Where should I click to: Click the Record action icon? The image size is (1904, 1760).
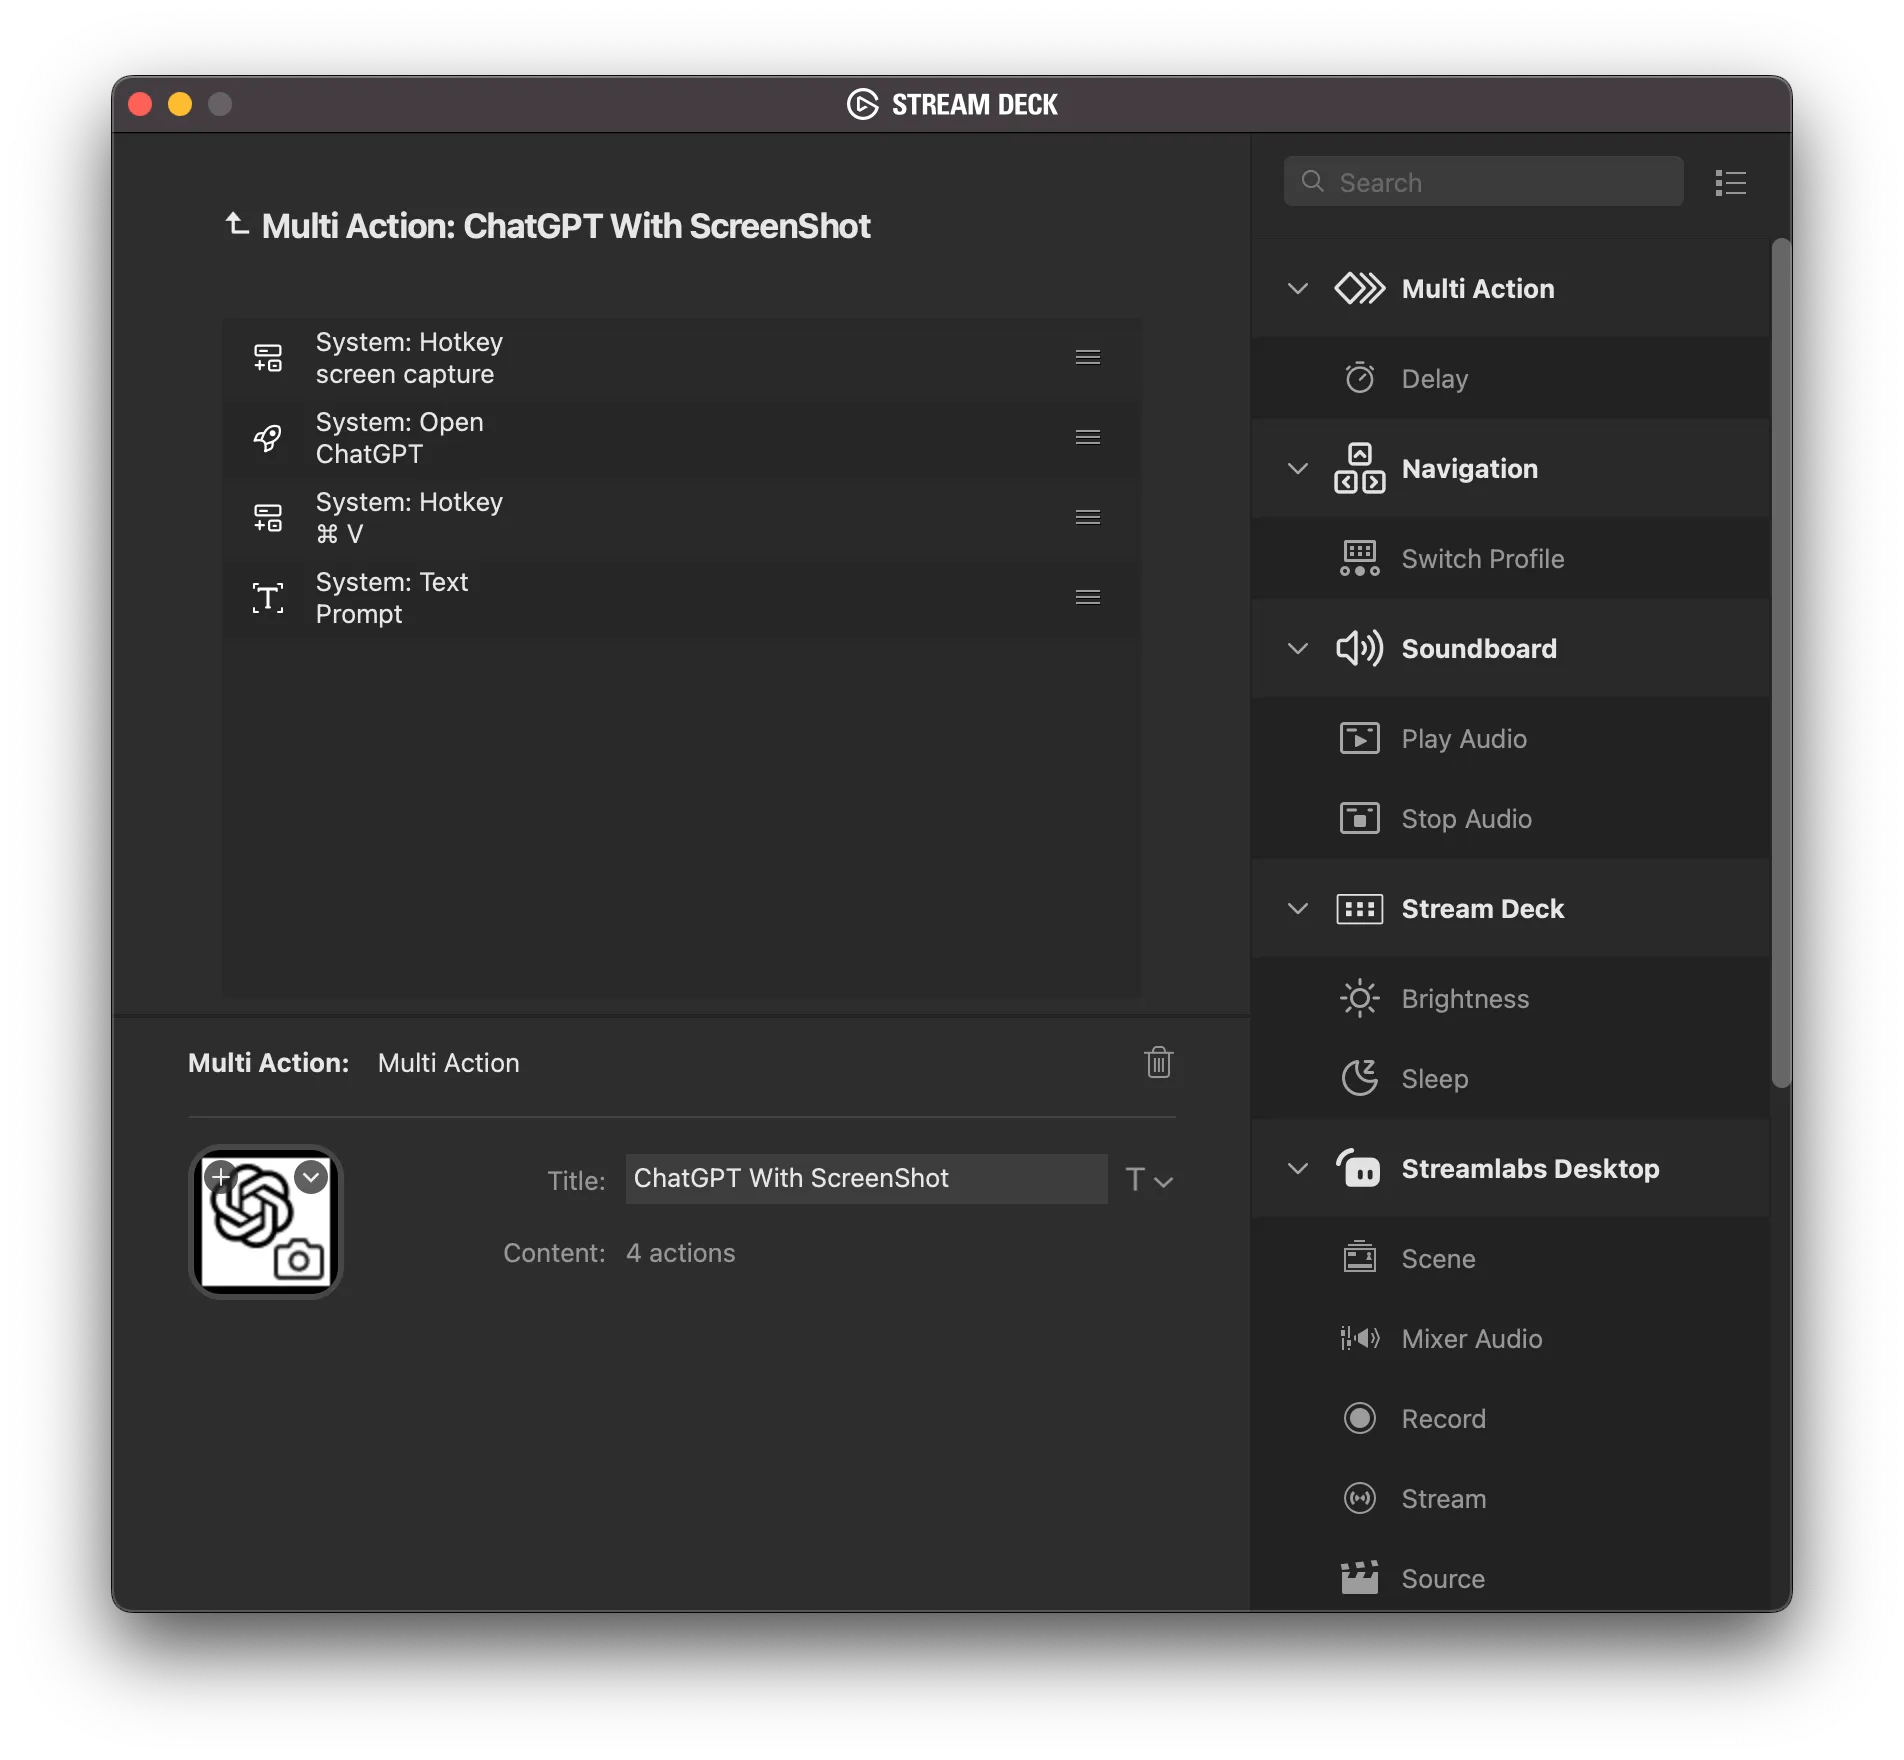click(1360, 1418)
